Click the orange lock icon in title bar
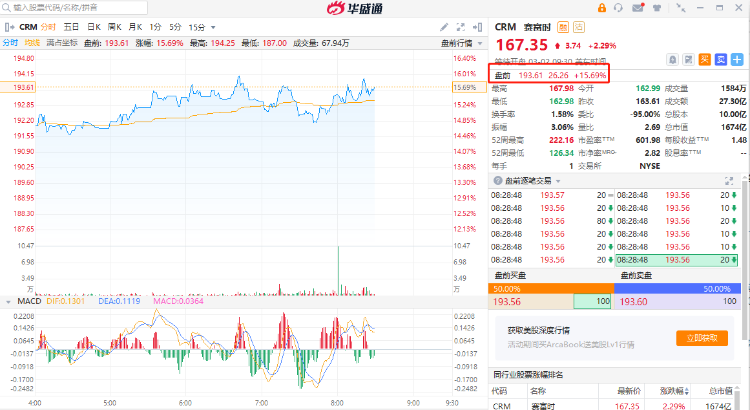The width and height of the screenshot is (750, 410). [x=602, y=8]
